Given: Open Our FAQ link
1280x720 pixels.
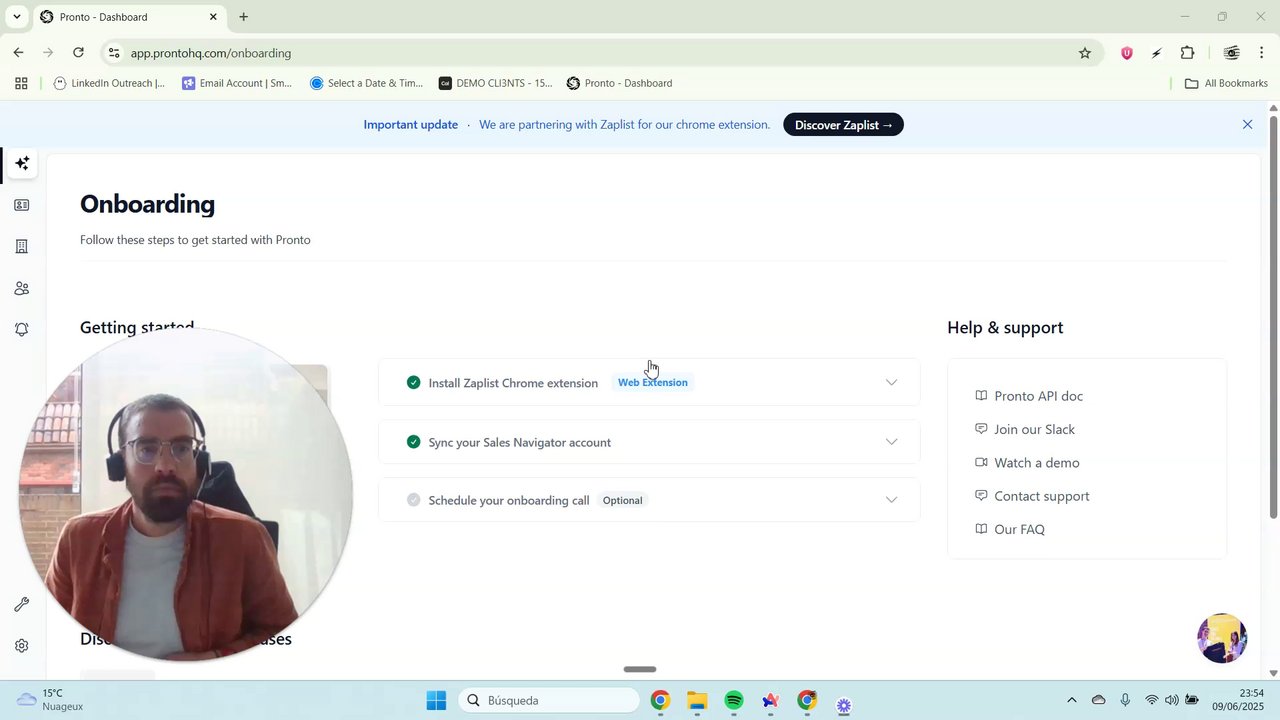Looking at the screenshot, I should coord(1019,530).
